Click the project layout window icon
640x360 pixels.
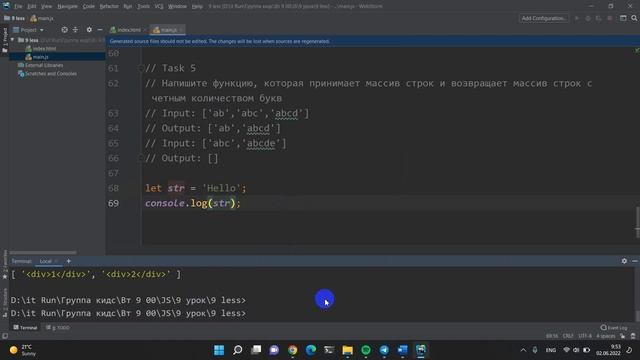[623, 18]
